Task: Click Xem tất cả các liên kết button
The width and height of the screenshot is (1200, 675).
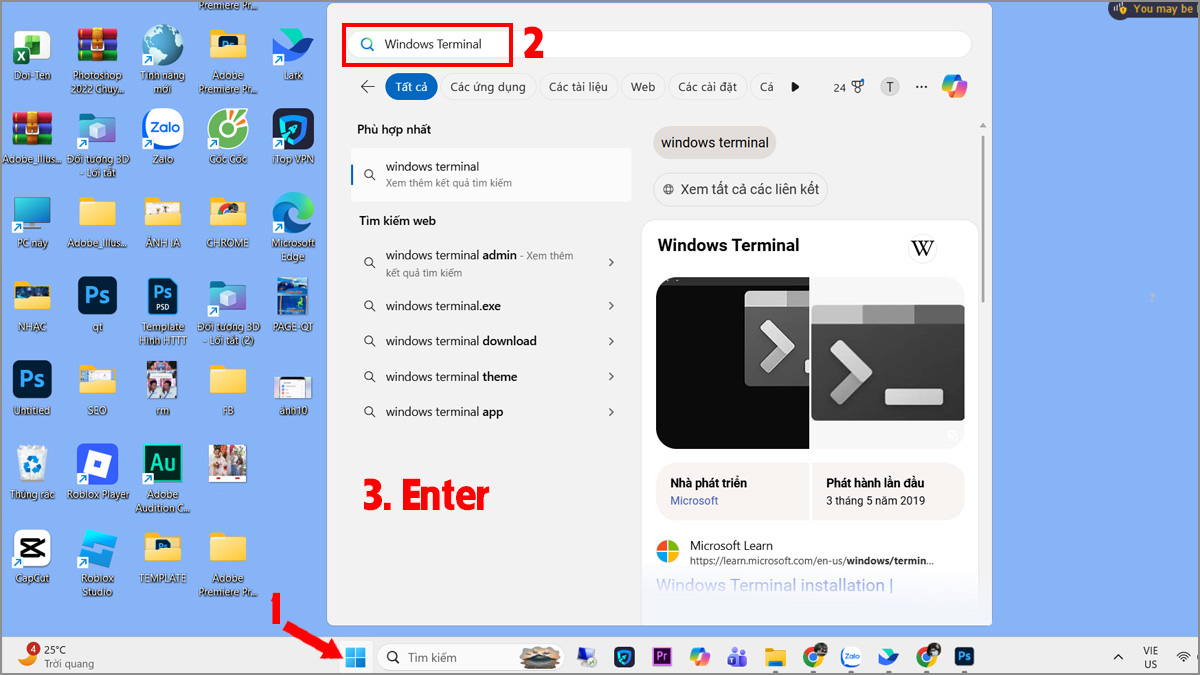Action: click(740, 189)
